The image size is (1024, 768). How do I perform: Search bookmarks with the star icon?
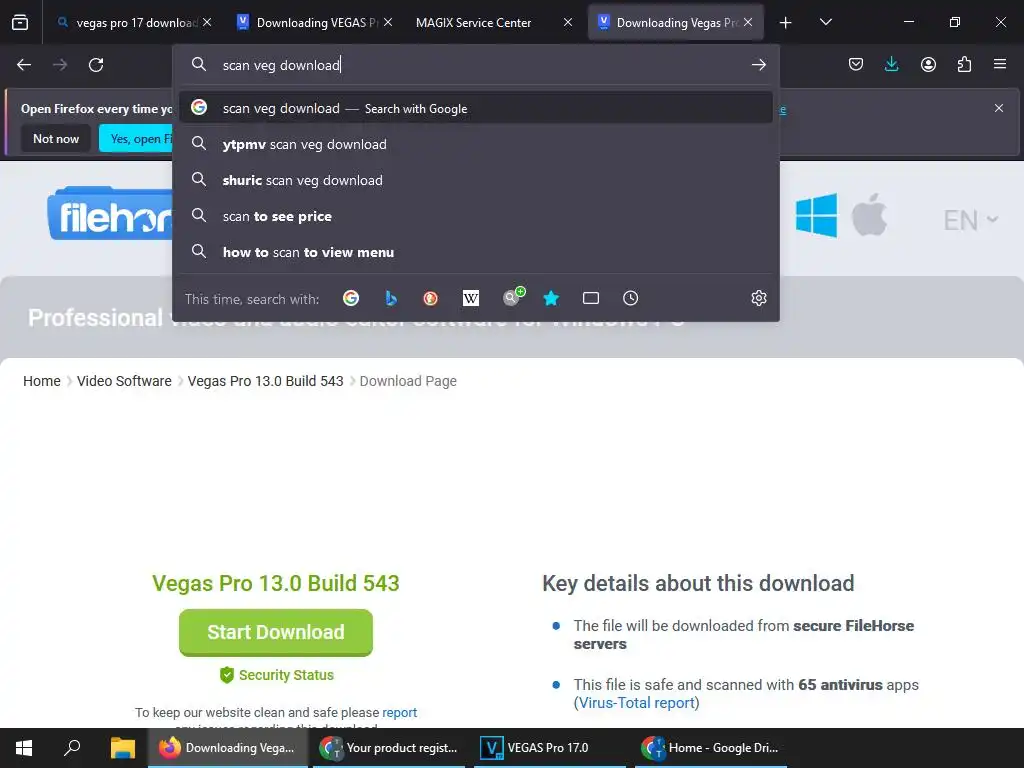tap(551, 298)
